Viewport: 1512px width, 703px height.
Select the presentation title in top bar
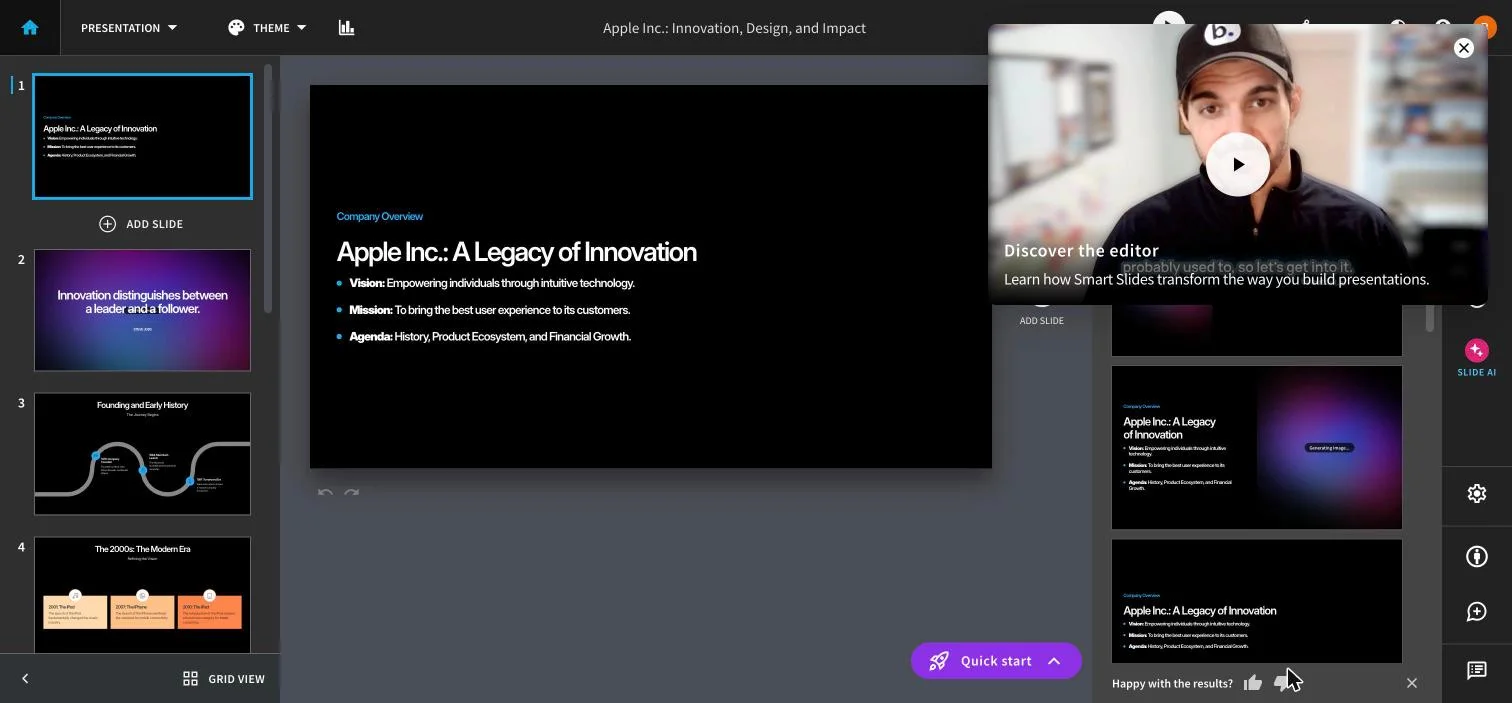734,28
